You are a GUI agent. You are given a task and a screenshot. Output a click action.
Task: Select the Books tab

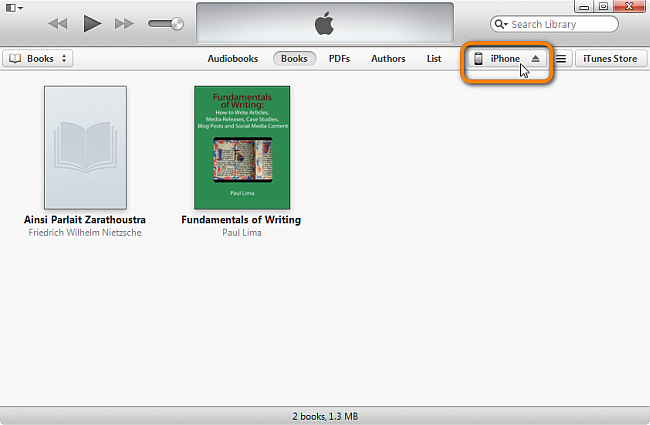[294, 58]
